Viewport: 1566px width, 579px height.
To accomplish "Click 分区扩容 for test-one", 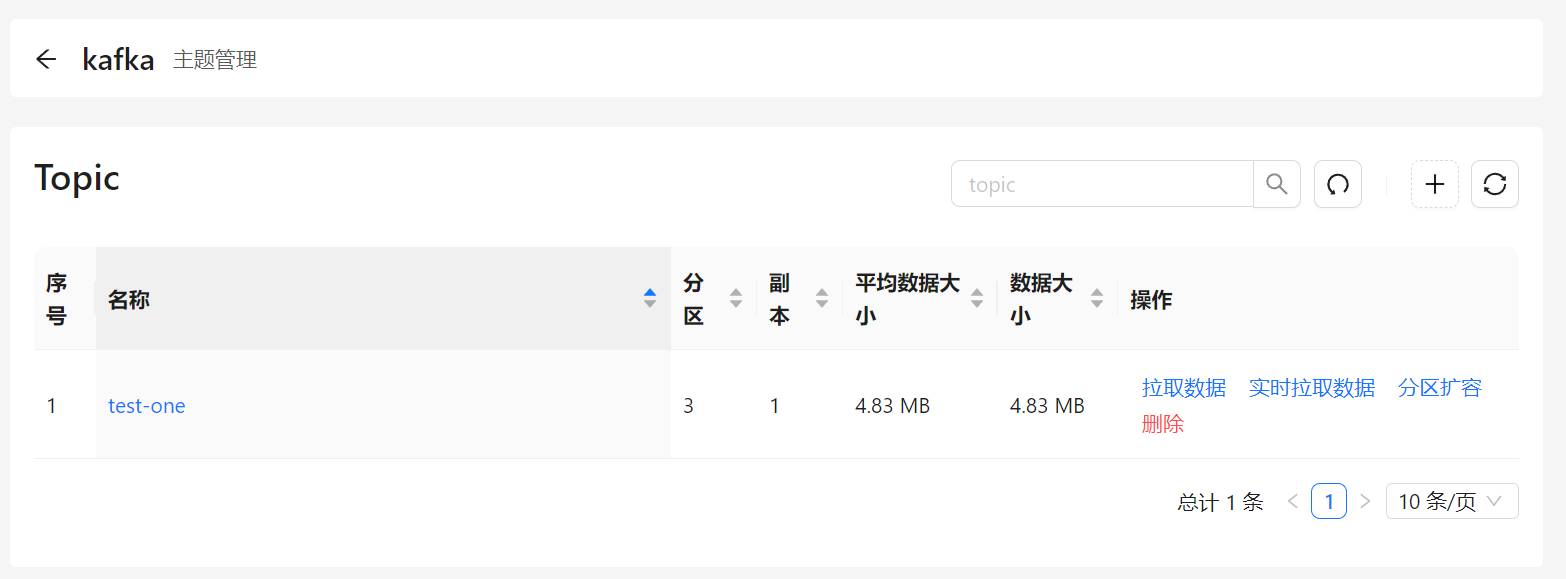I will 1440,388.
